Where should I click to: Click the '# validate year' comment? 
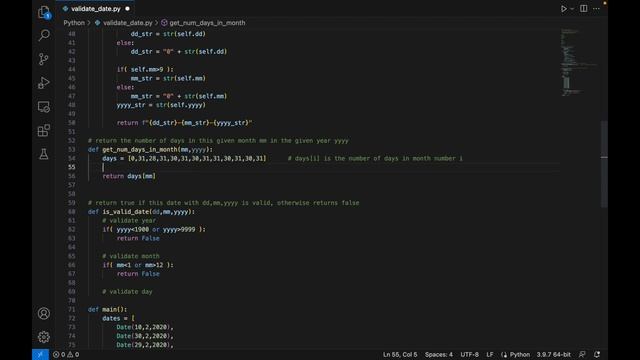coord(129,221)
